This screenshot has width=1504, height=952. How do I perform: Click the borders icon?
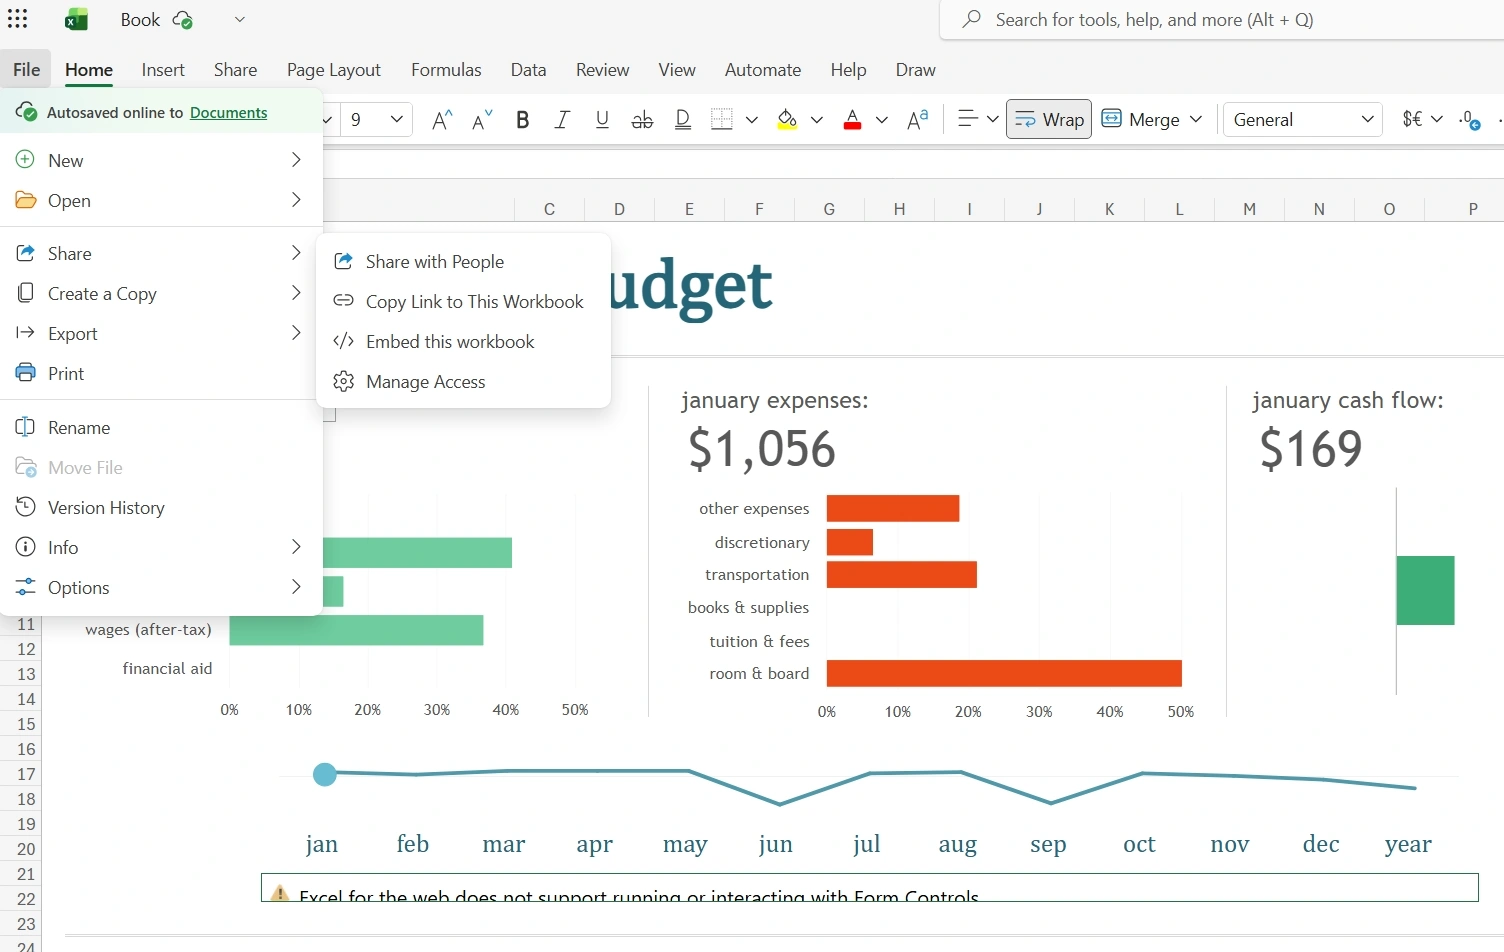(x=722, y=120)
